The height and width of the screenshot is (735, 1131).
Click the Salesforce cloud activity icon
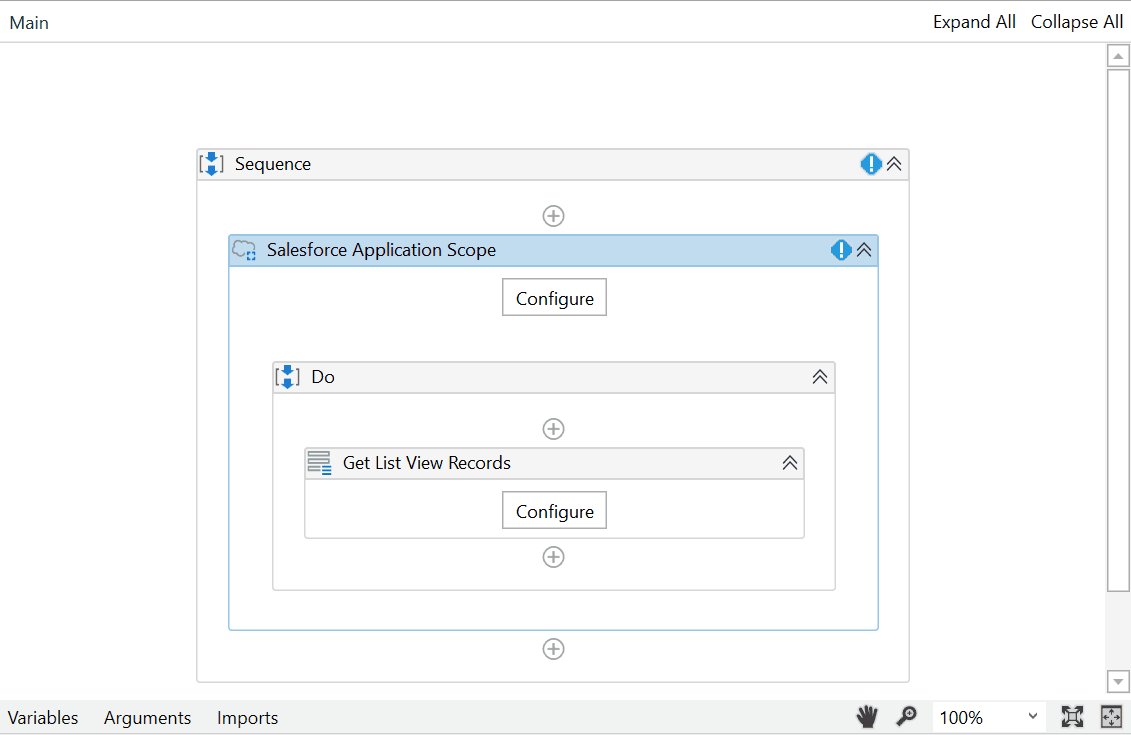(244, 250)
